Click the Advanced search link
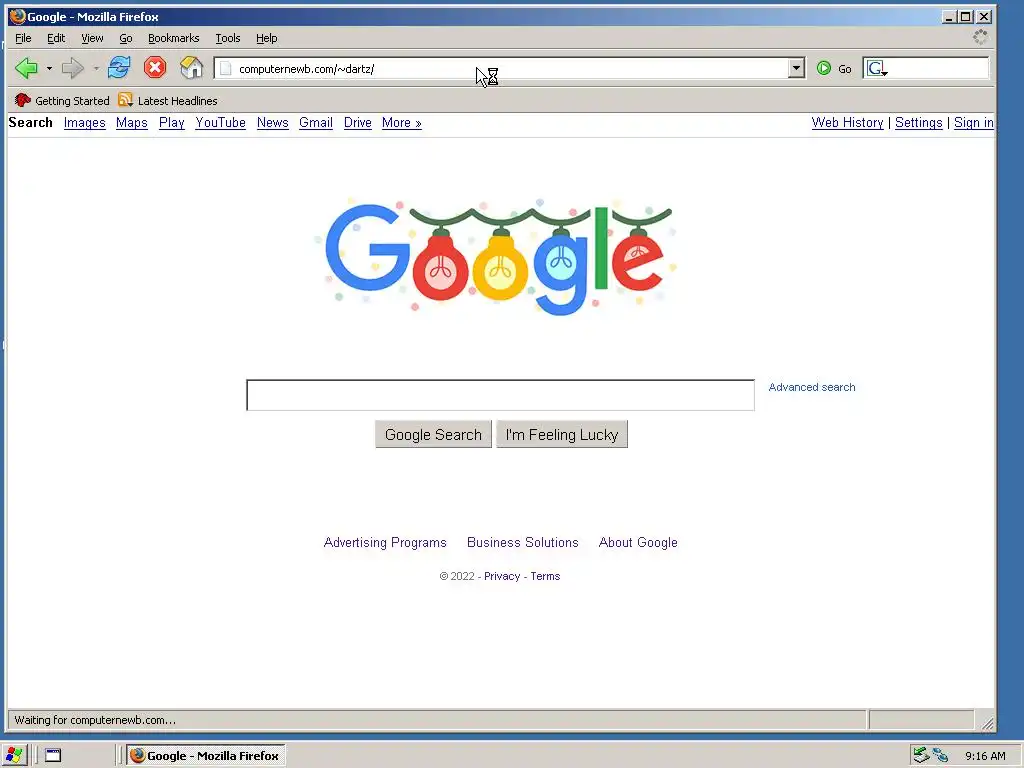Image resolution: width=1024 pixels, height=768 pixels. (x=812, y=387)
